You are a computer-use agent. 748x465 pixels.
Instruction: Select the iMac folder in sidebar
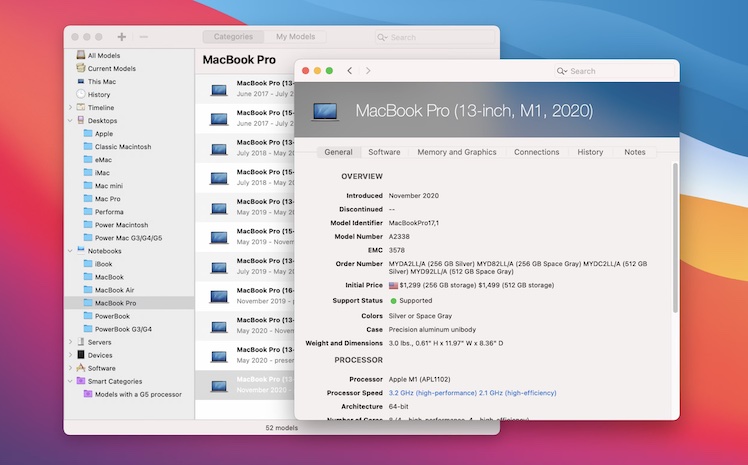point(102,172)
